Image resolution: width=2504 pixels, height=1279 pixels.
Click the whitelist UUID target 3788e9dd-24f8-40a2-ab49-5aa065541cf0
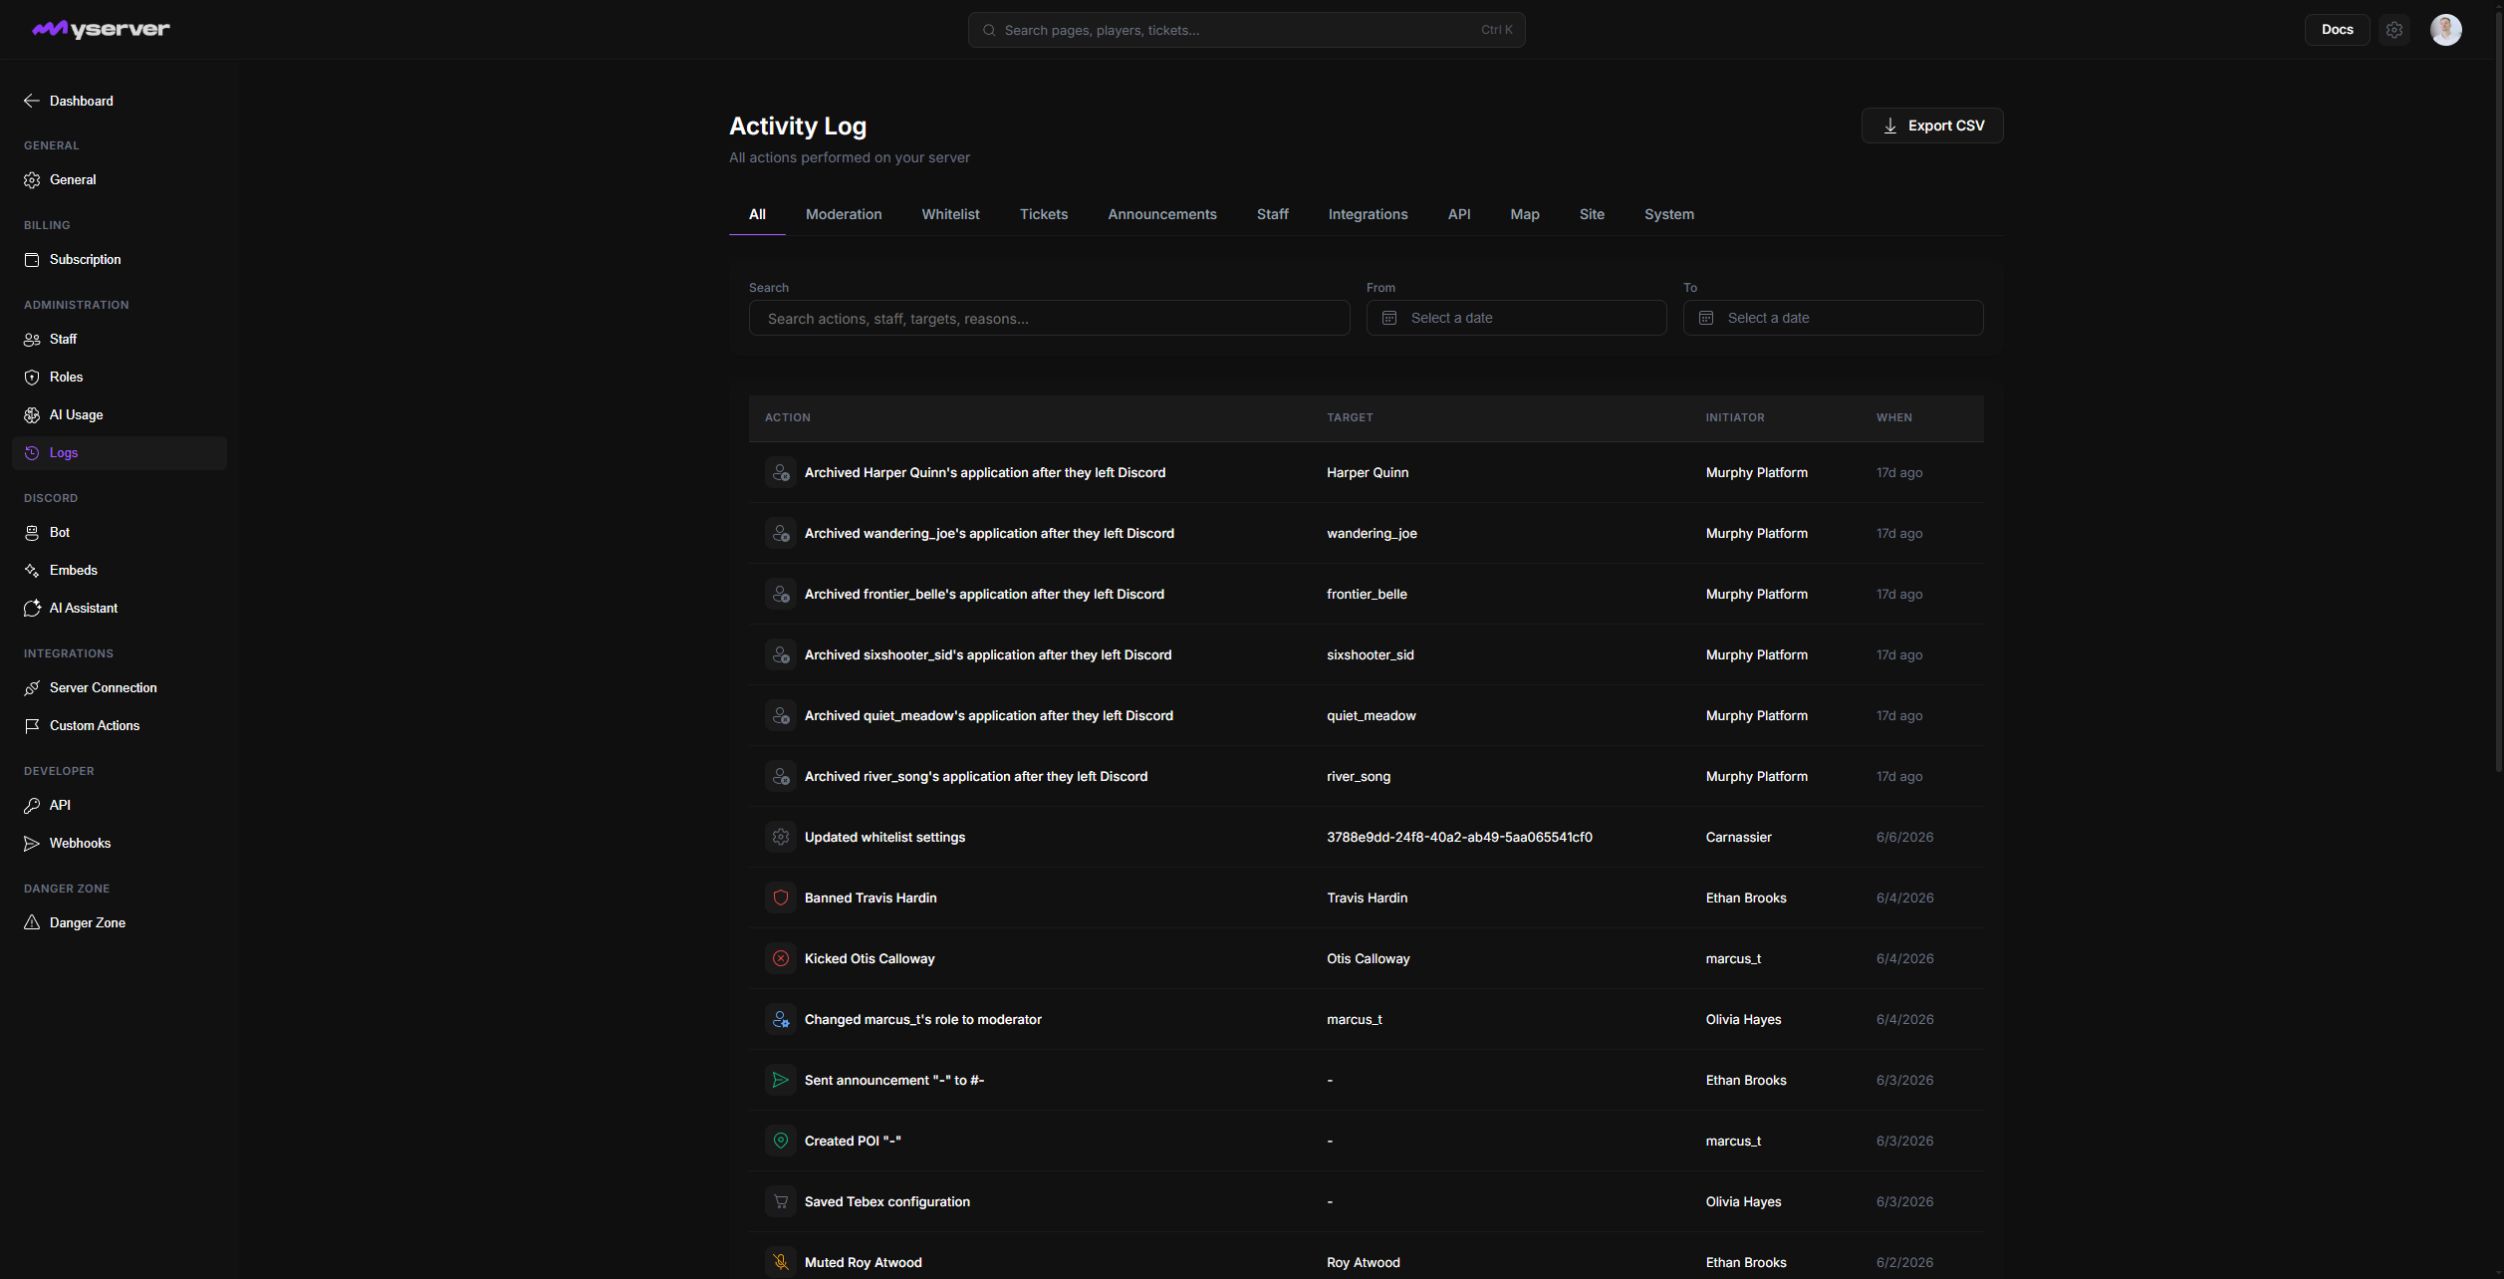click(1459, 837)
